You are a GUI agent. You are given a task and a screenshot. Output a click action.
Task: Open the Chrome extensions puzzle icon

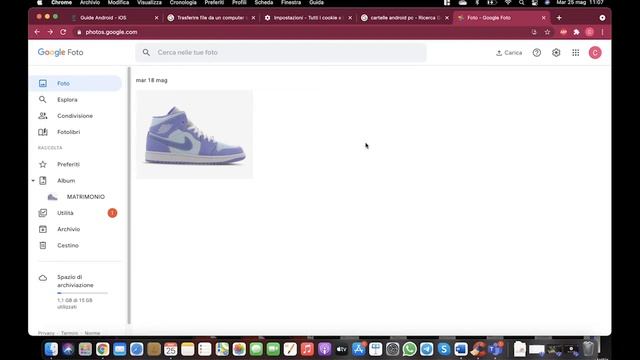(x=576, y=32)
